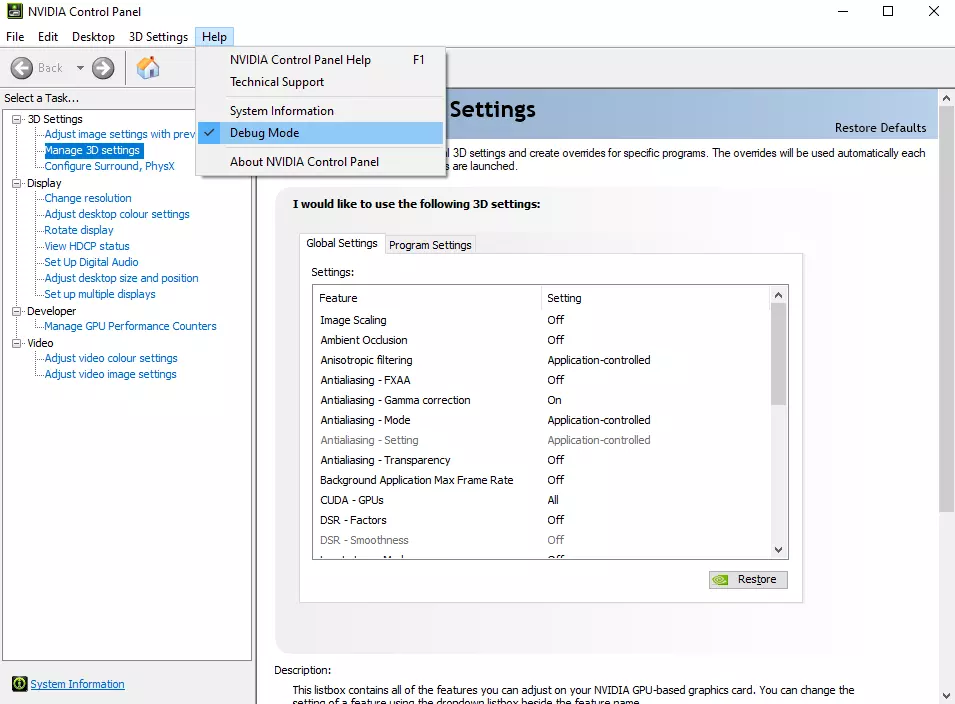Open Set Up Digital Audio
The width and height of the screenshot is (955, 704).
(91, 262)
